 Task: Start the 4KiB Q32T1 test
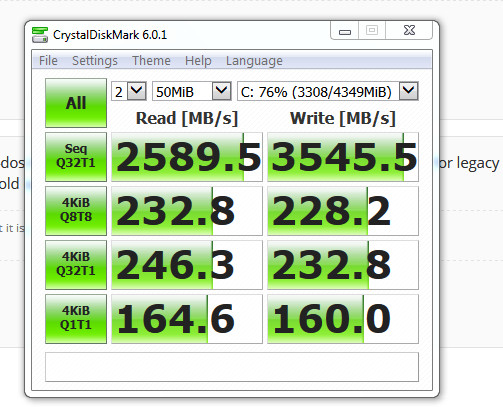pyautogui.click(x=76, y=265)
